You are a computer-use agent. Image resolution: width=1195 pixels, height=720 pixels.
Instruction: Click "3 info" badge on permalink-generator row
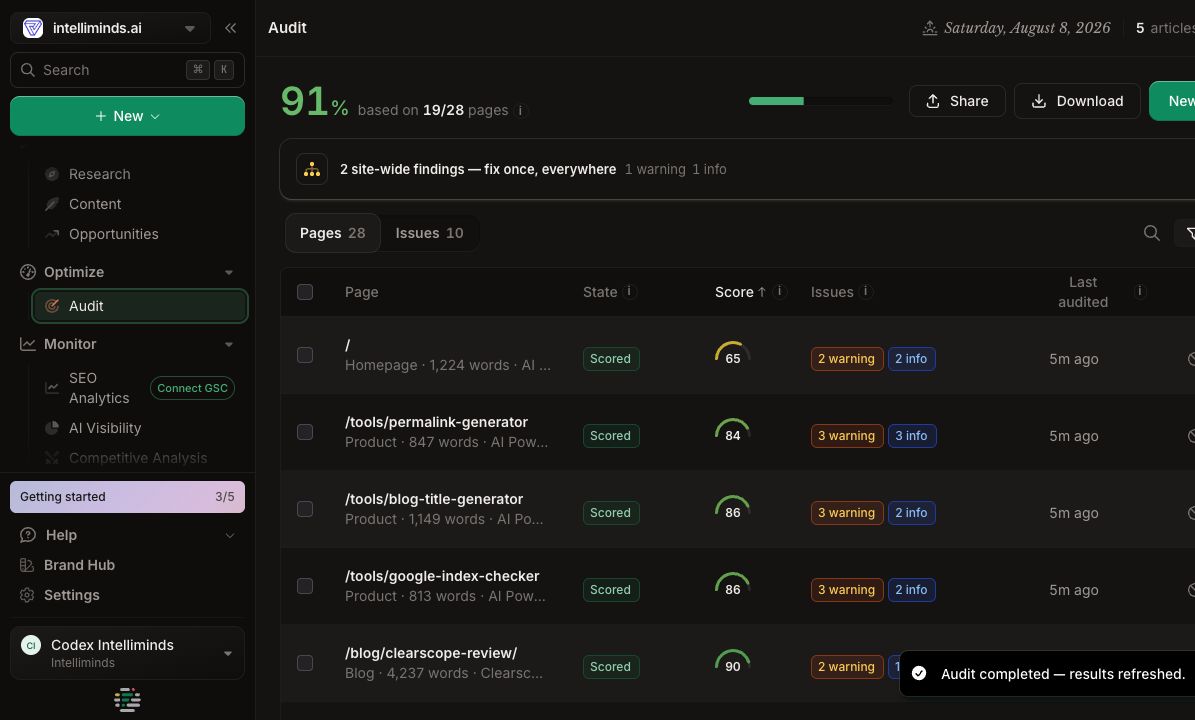click(x=911, y=436)
